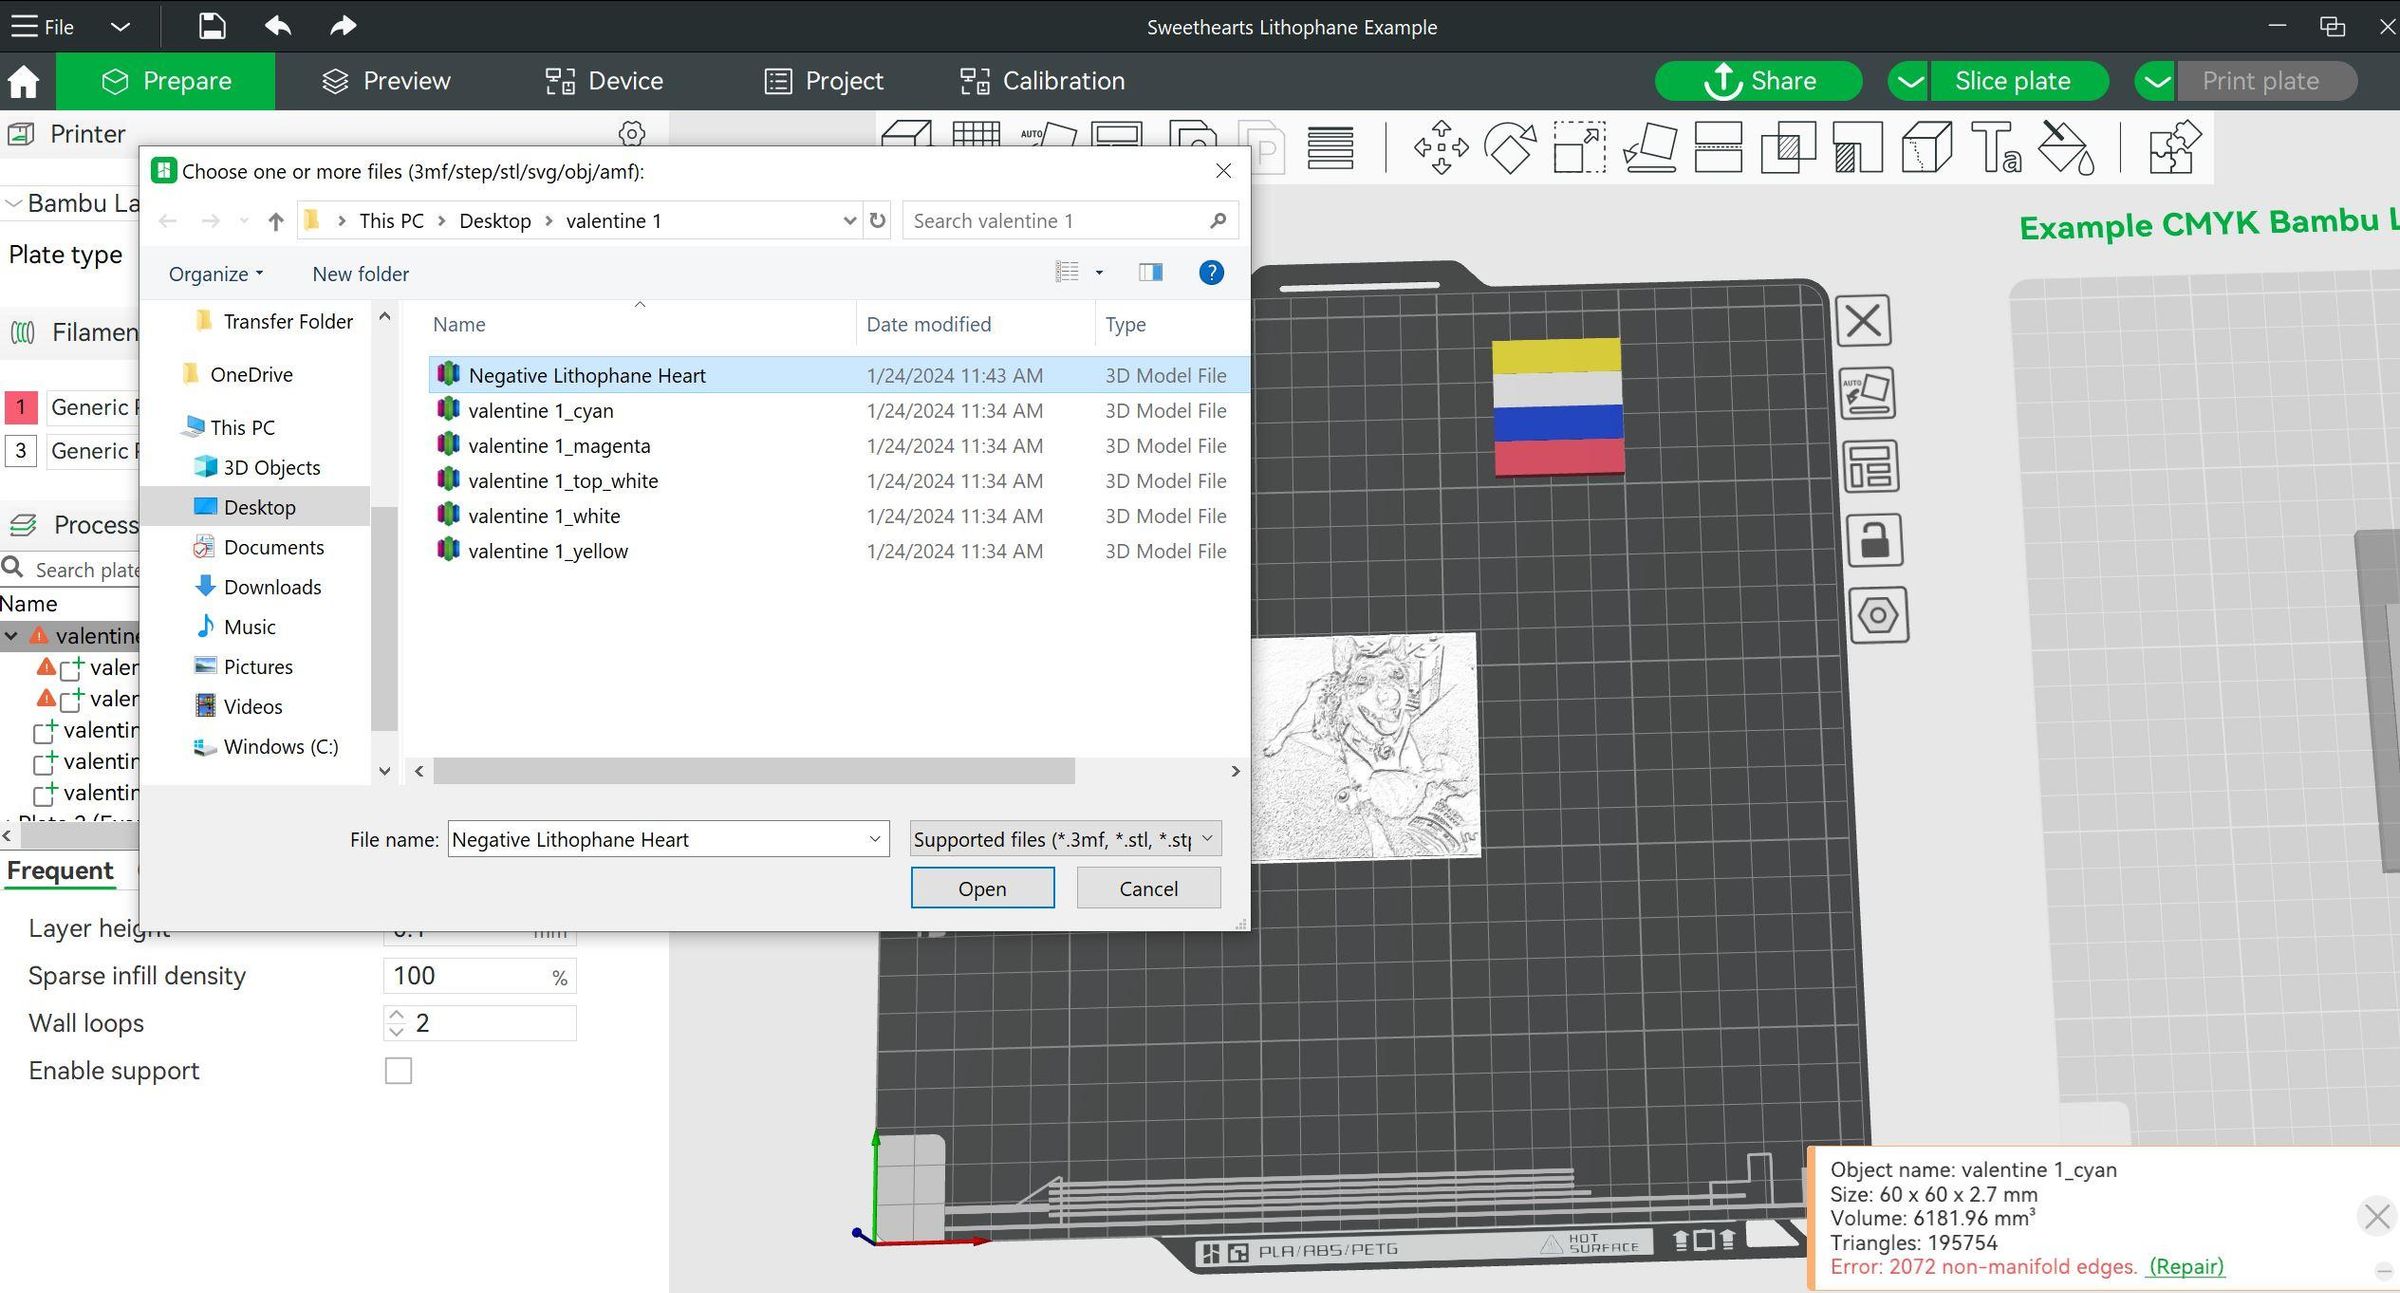Image resolution: width=2400 pixels, height=1293 pixels.
Task: Open the Supported files type dropdown
Action: click(x=1065, y=839)
